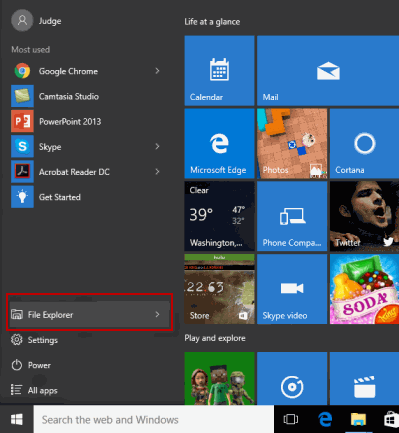Expand Google Chrome jump list arrow
Screen dimensions: 399x433
pos(157,71)
